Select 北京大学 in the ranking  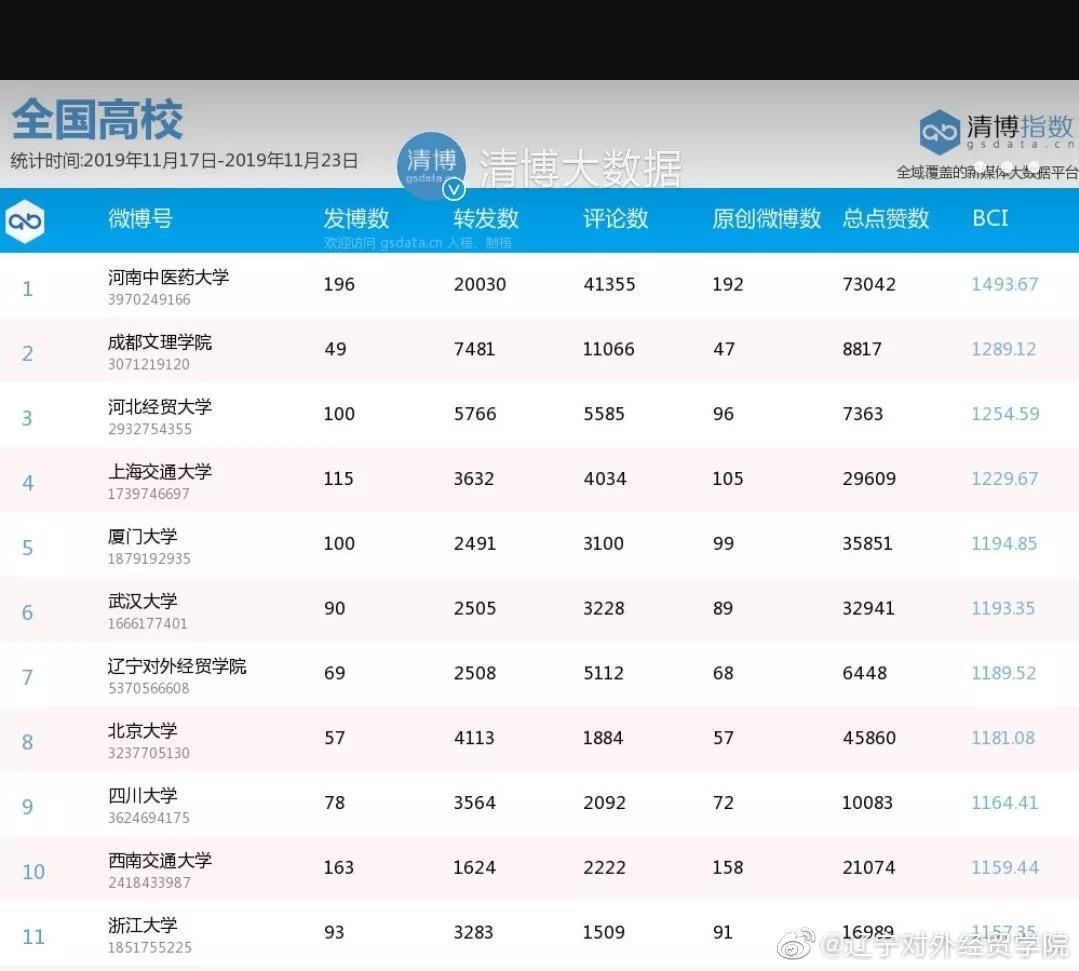142,730
